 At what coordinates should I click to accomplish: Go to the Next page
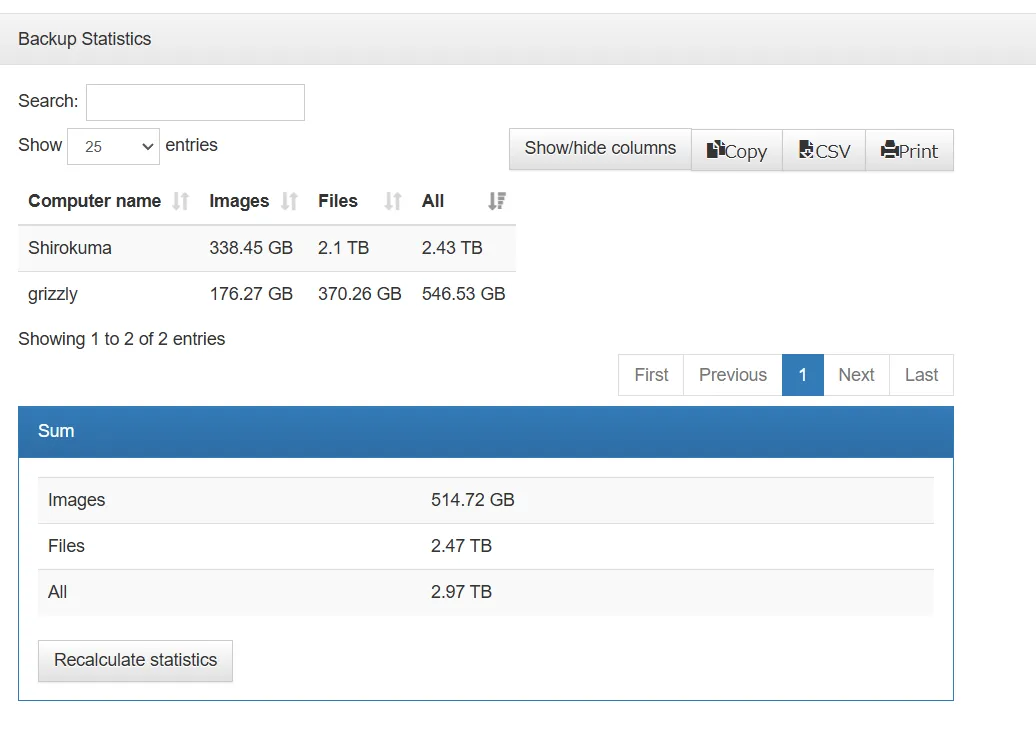pyautogui.click(x=856, y=375)
